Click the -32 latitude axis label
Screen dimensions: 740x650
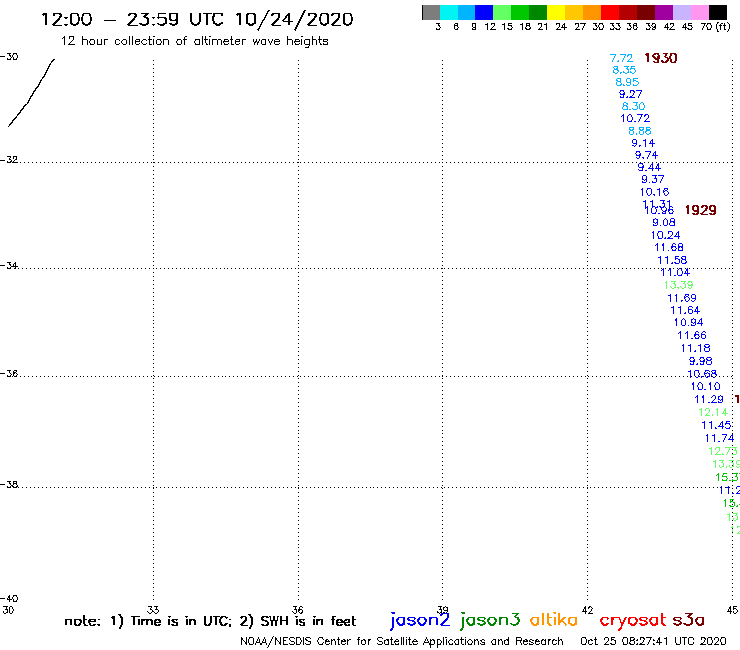(x=9, y=160)
